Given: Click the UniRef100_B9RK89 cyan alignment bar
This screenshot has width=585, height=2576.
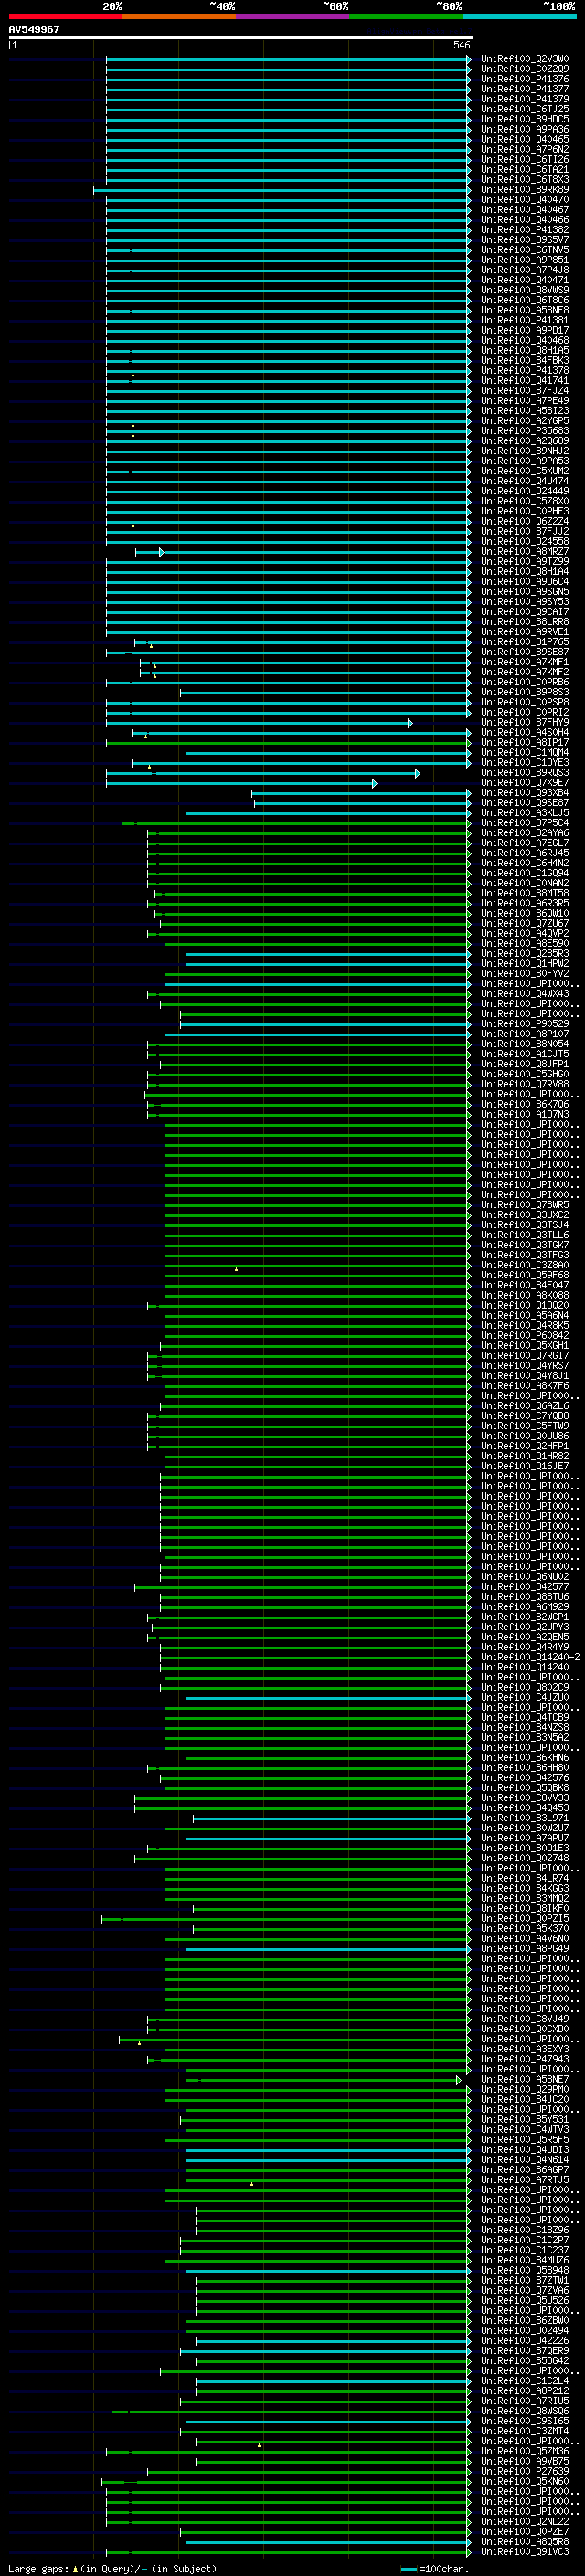Looking at the screenshot, I should pos(282,190).
